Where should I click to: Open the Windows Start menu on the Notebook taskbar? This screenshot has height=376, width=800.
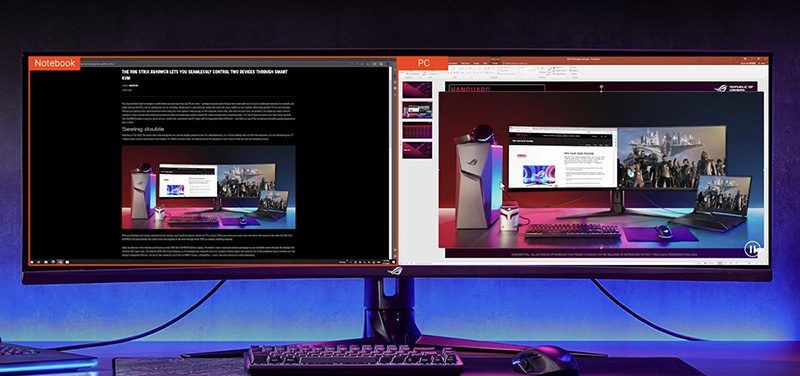(33, 262)
